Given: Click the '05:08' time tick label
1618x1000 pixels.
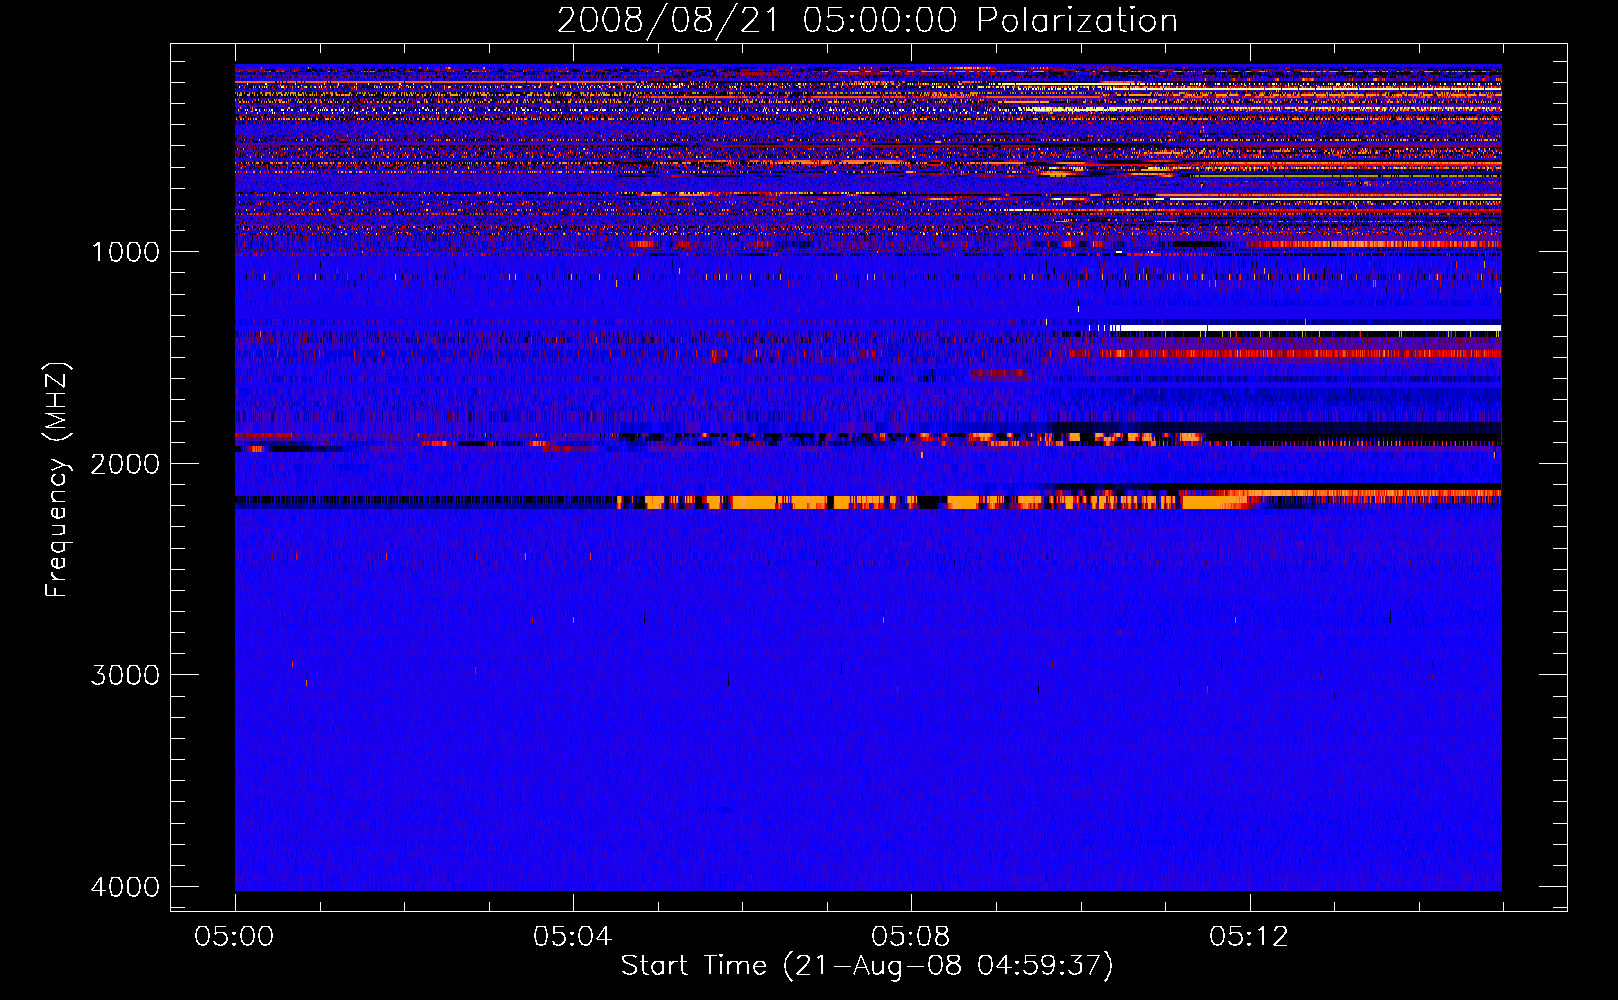Looking at the screenshot, I should 911,937.
